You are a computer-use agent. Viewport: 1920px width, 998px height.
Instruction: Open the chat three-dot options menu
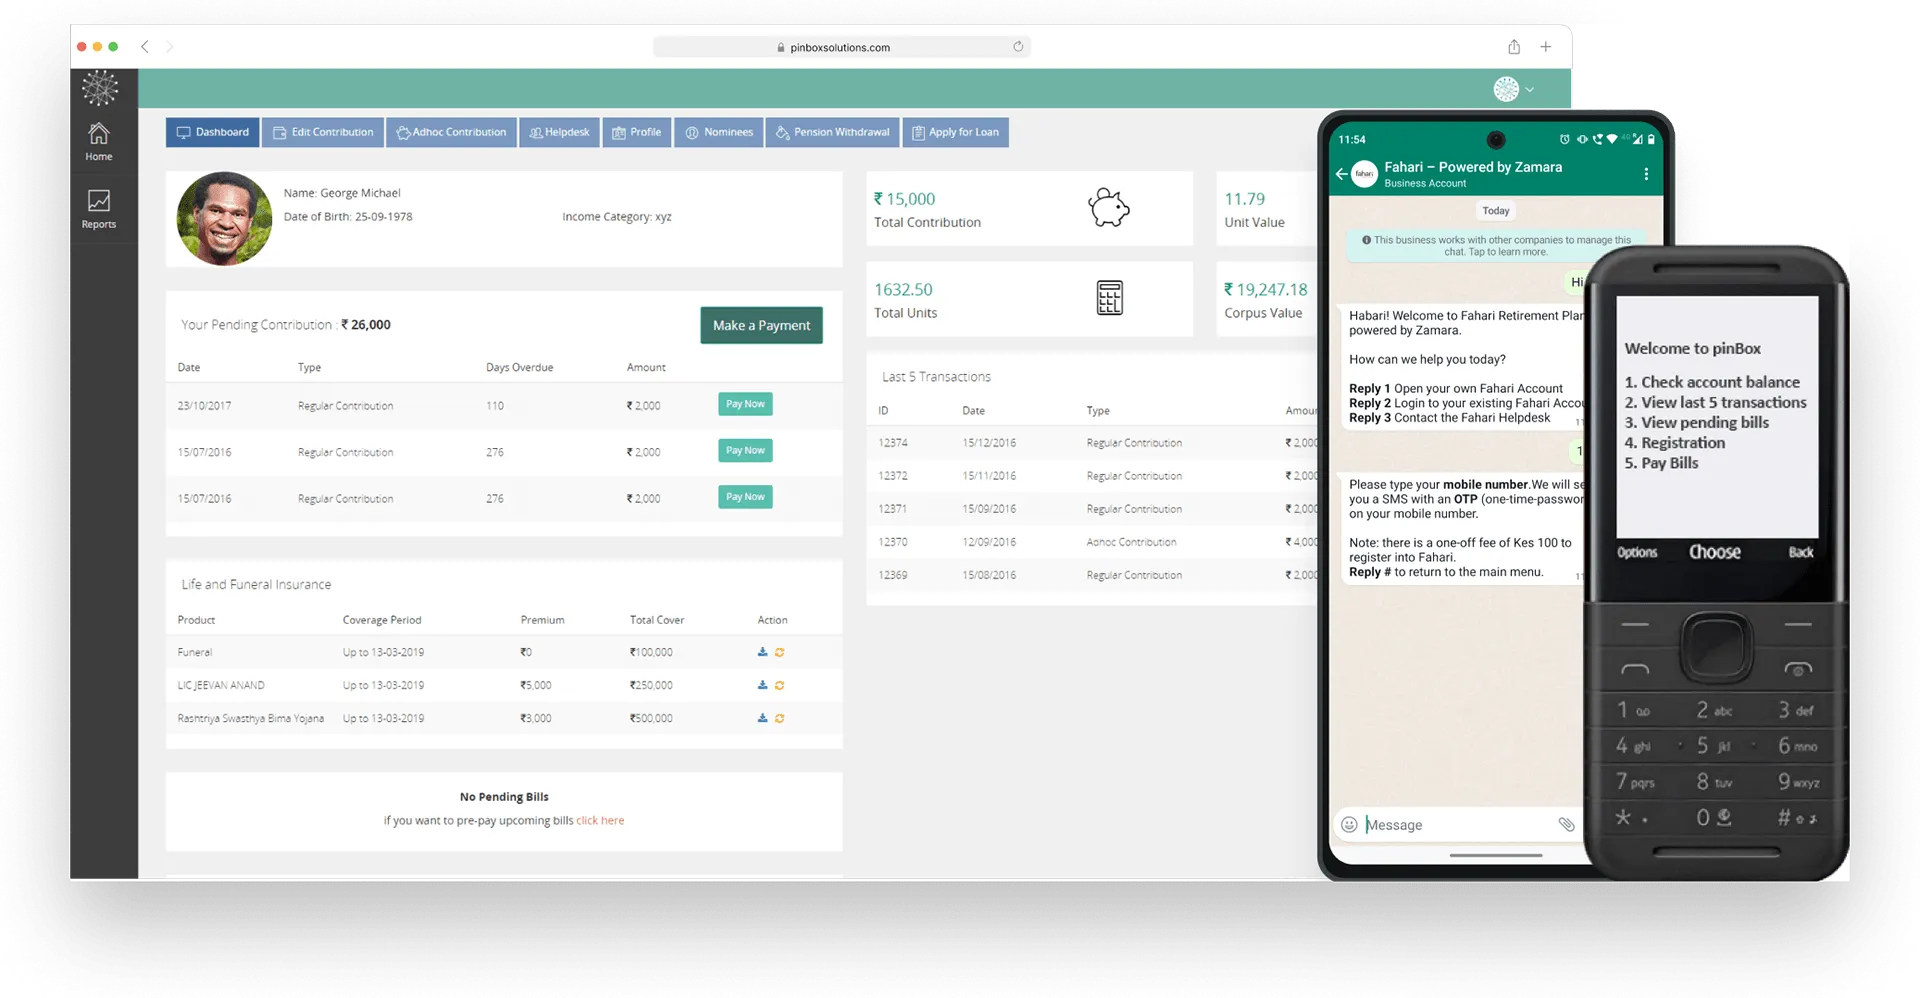click(1646, 174)
